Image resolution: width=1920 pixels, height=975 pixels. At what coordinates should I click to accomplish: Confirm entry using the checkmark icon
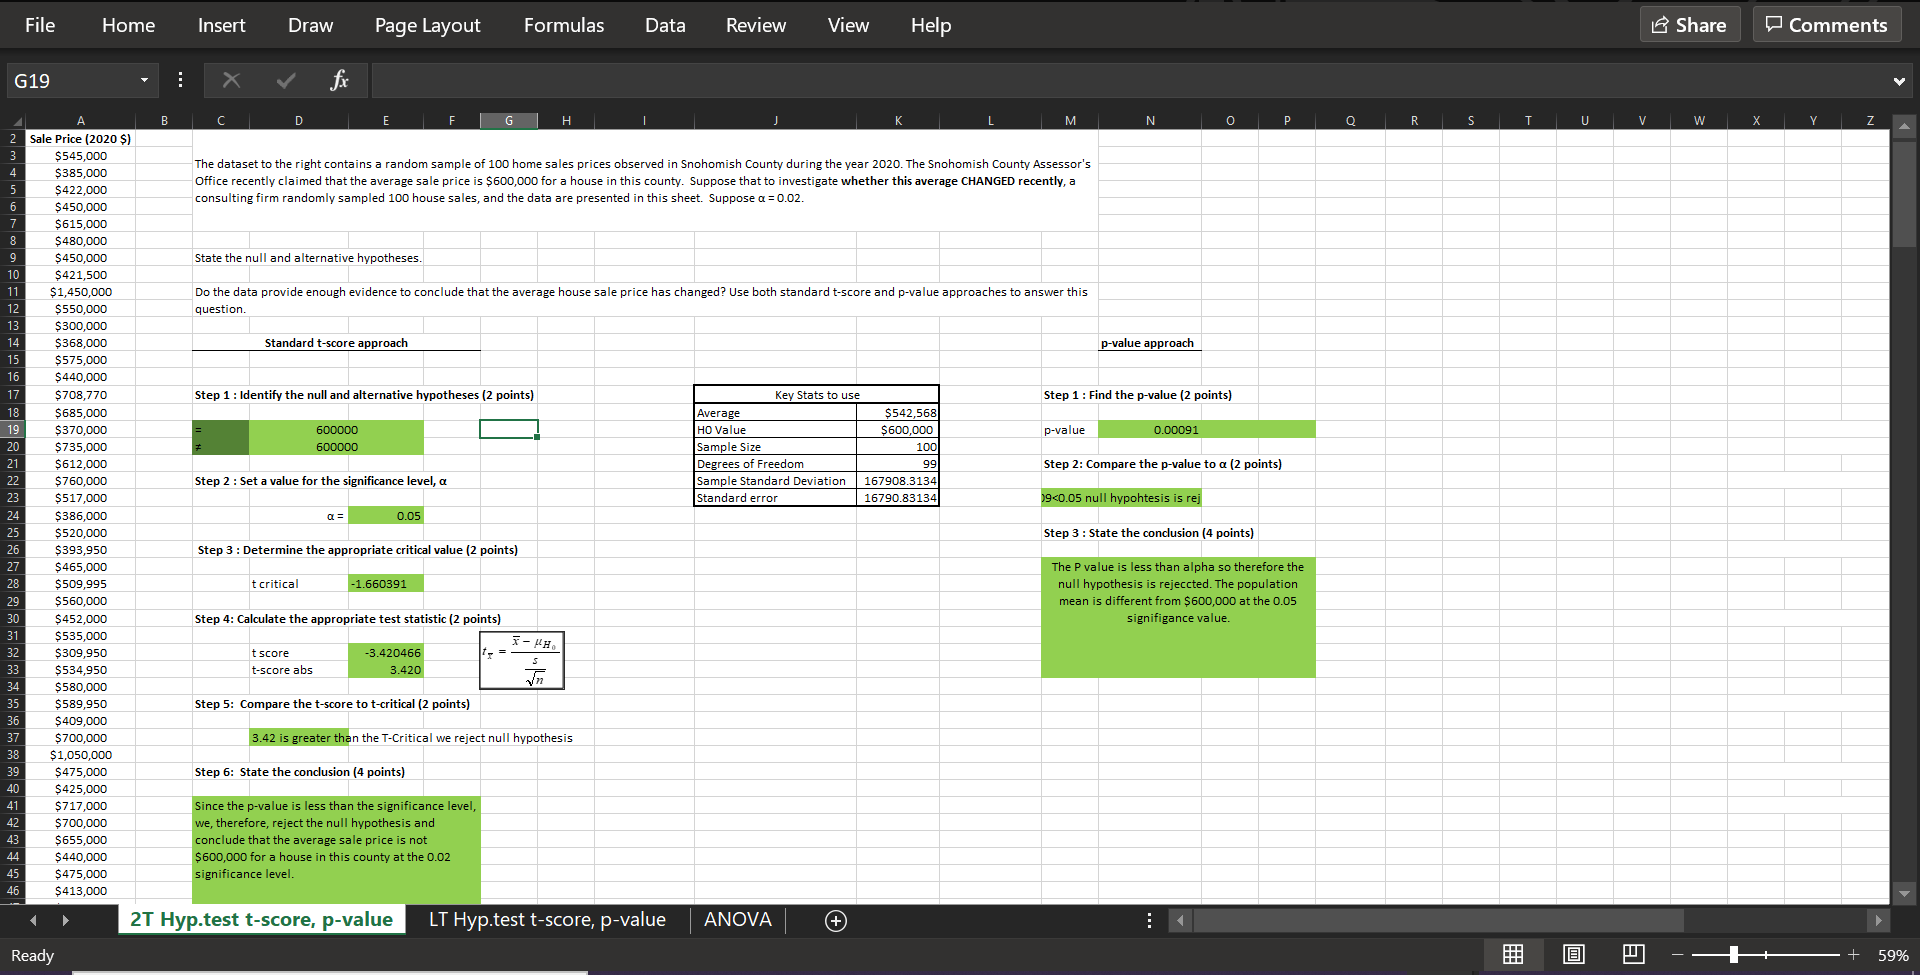click(x=286, y=80)
